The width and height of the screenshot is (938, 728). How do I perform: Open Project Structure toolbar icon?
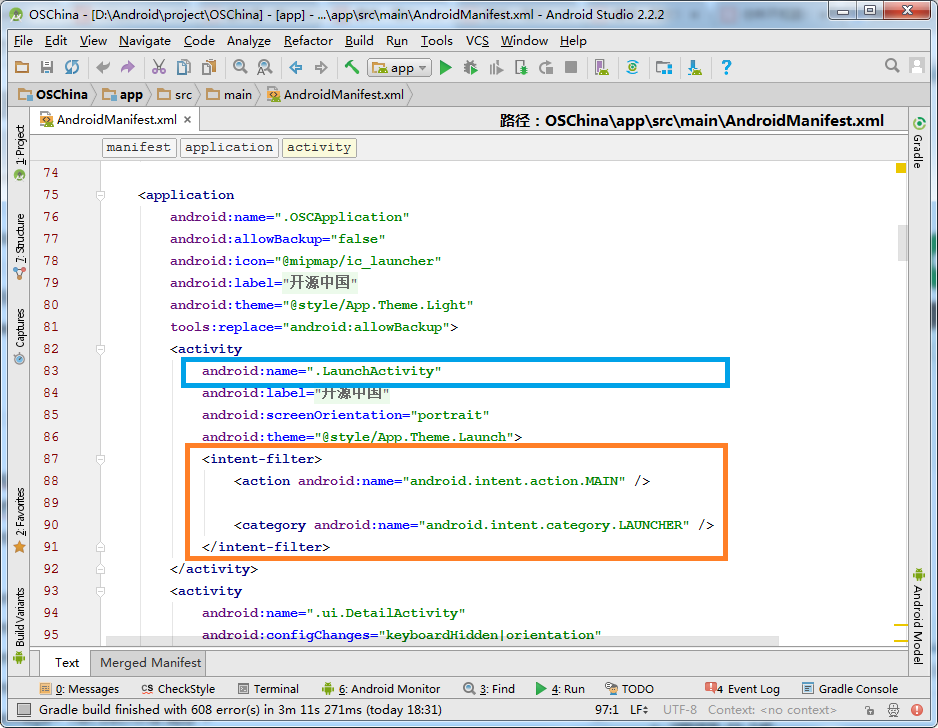pyautogui.click(x=663, y=68)
